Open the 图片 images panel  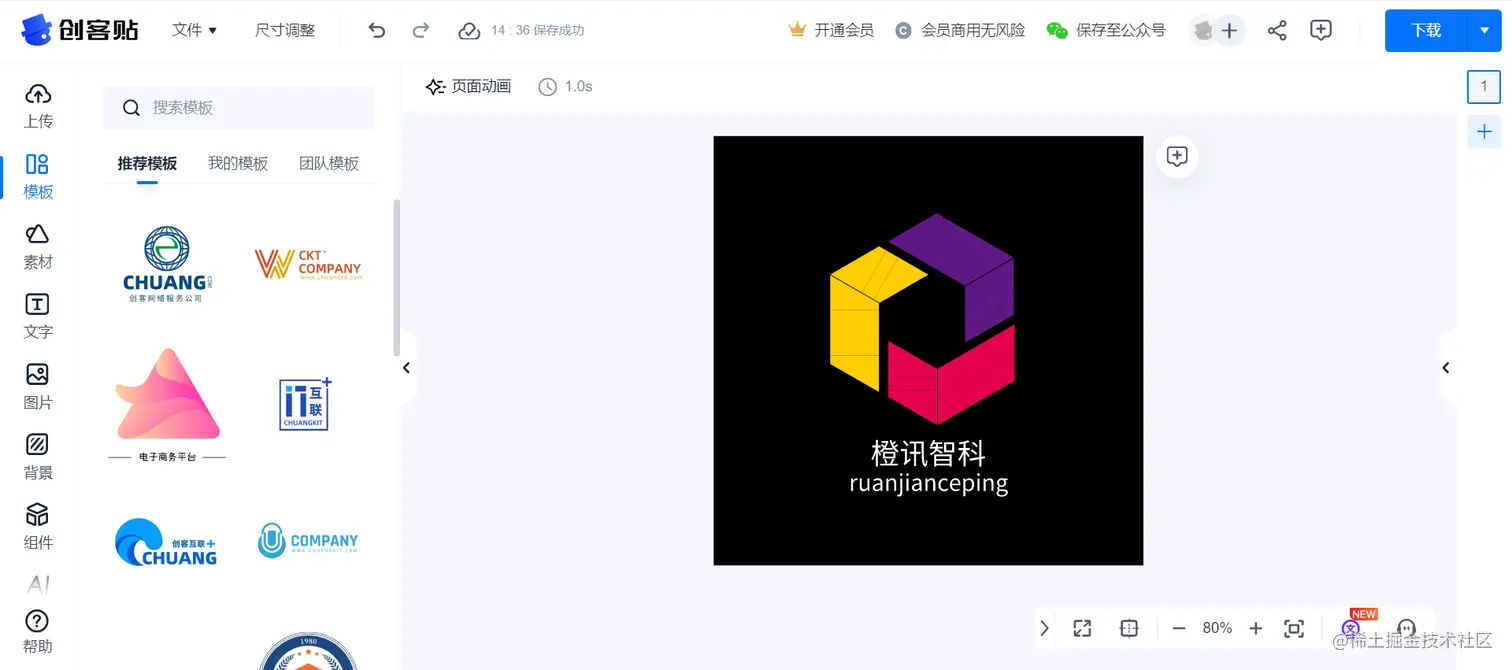[x=38, y=386]
